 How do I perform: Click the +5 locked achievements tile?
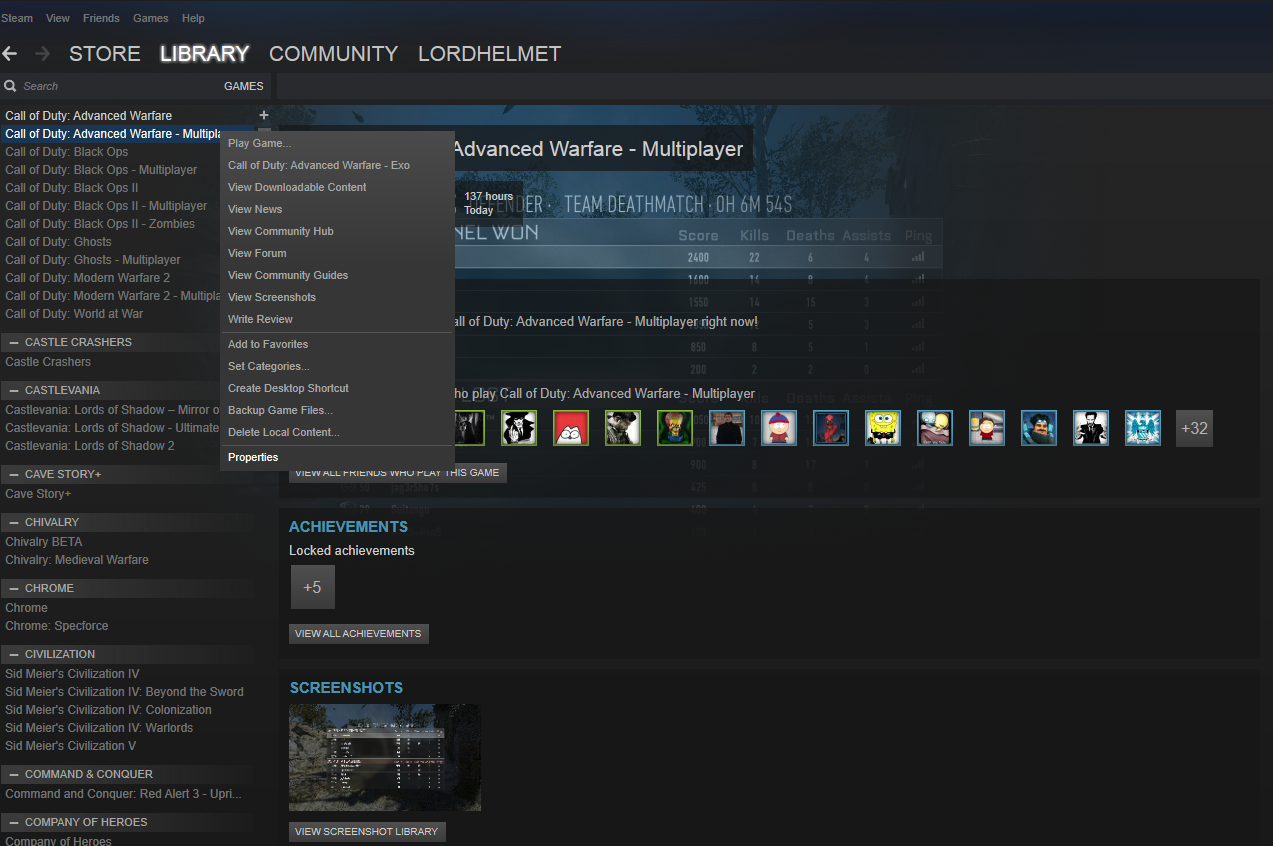click(x=313, y=587)
